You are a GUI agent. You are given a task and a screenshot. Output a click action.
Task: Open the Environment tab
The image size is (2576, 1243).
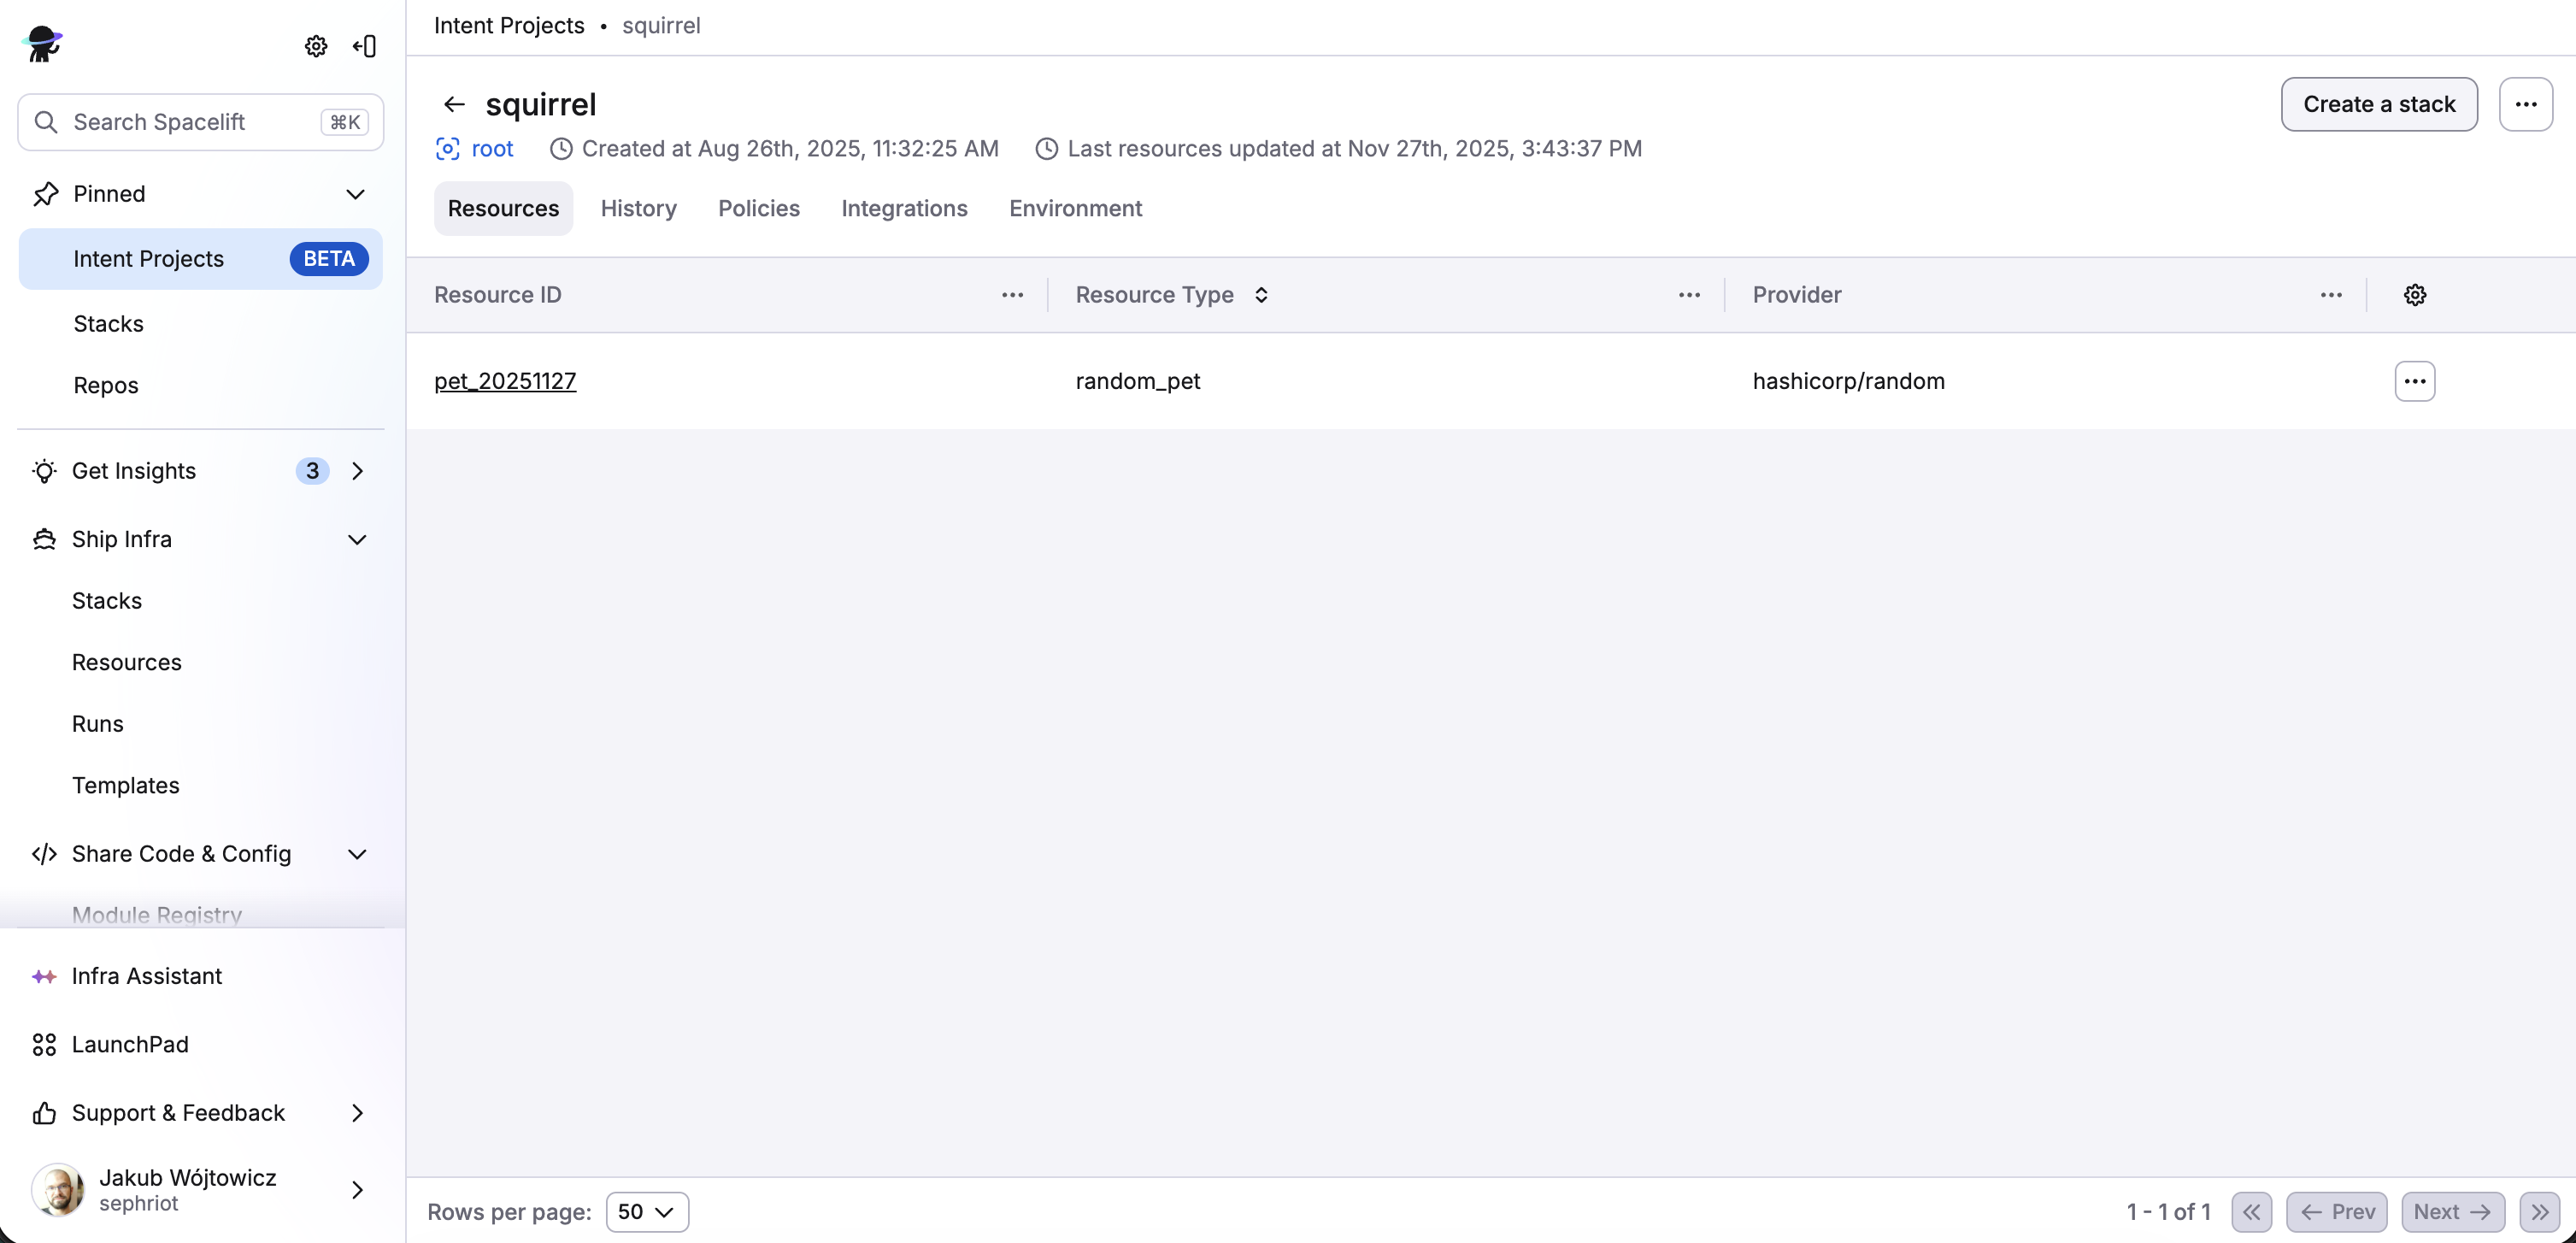coord(1075,208)
